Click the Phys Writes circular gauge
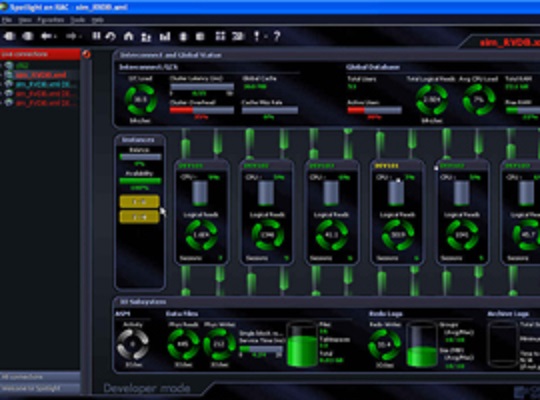Screen dimensions: 540x400 [x=219, y=344]
